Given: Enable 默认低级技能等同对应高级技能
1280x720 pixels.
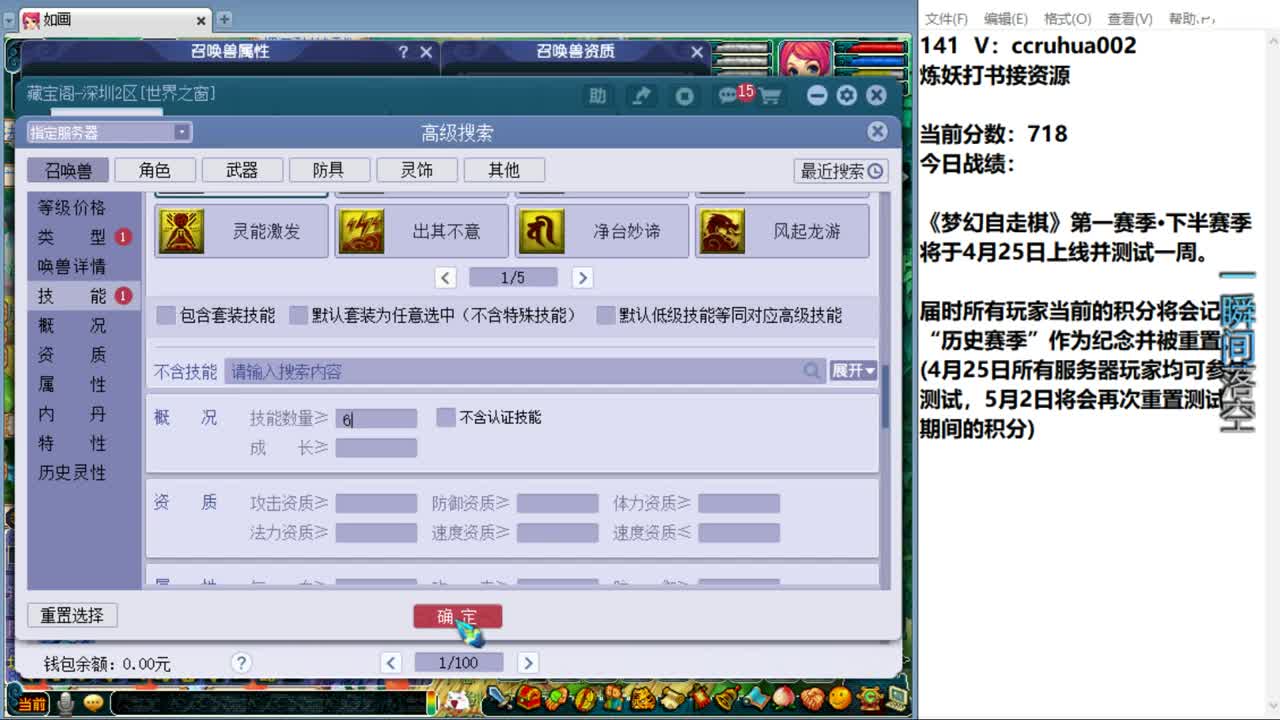Looking at the screenshot, I should 605,313.
